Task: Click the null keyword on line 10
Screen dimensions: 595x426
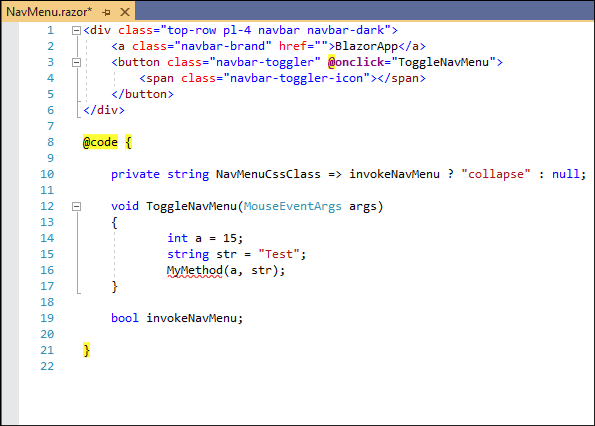Action: coord(566,174)
